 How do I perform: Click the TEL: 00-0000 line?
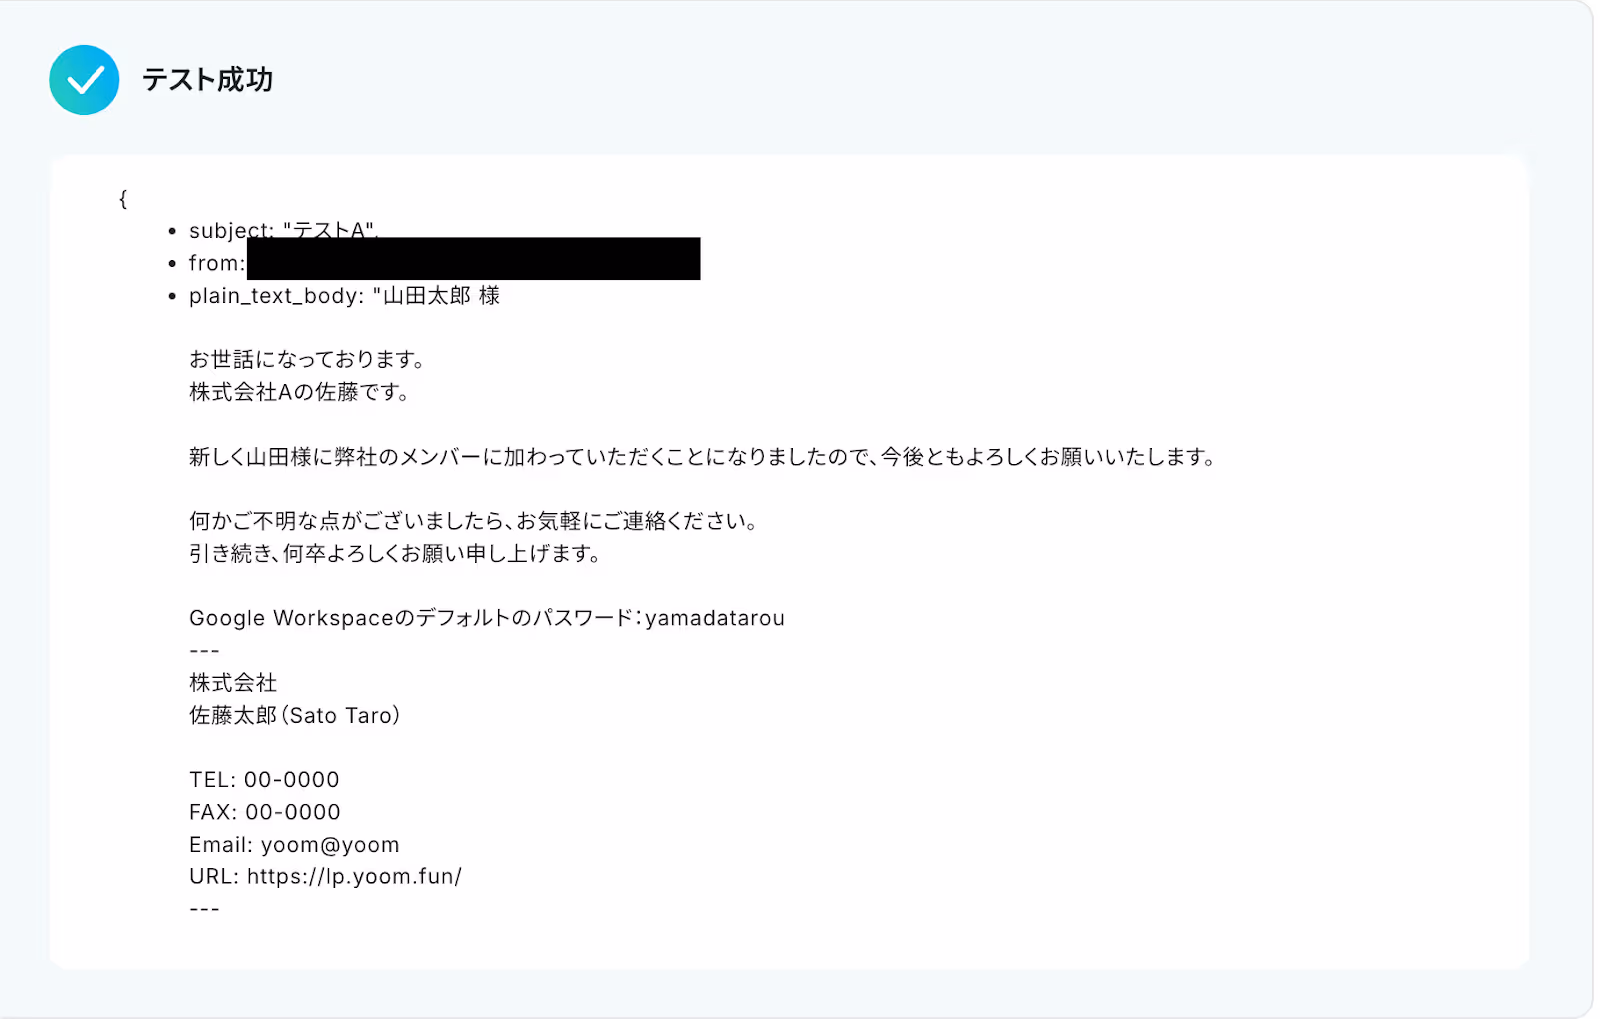pyautogui.click(x=265, y=779)
